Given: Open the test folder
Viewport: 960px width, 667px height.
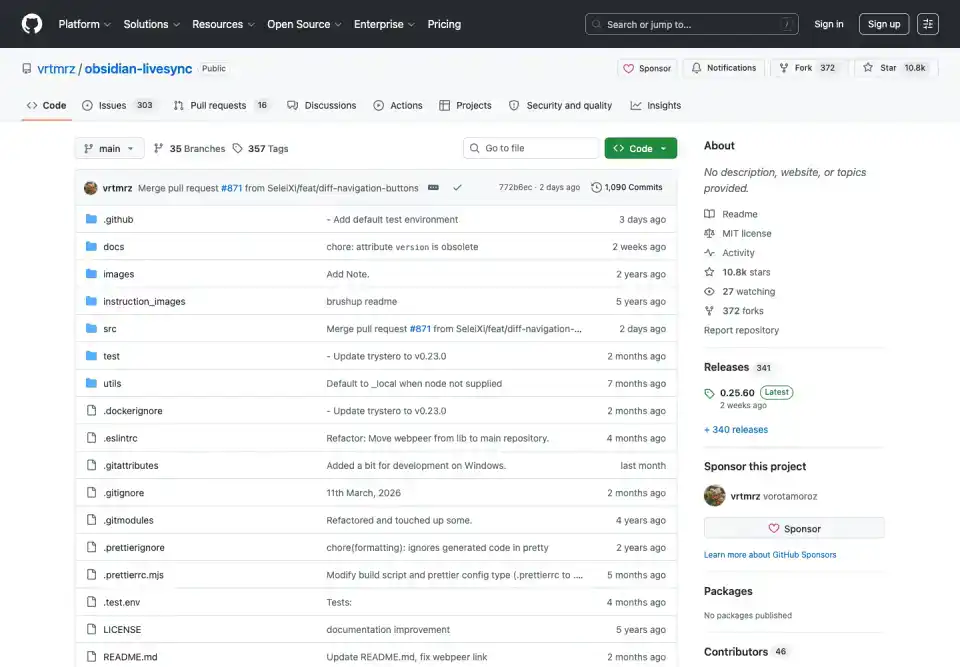Looking at the screenshot, I should 111,356.
